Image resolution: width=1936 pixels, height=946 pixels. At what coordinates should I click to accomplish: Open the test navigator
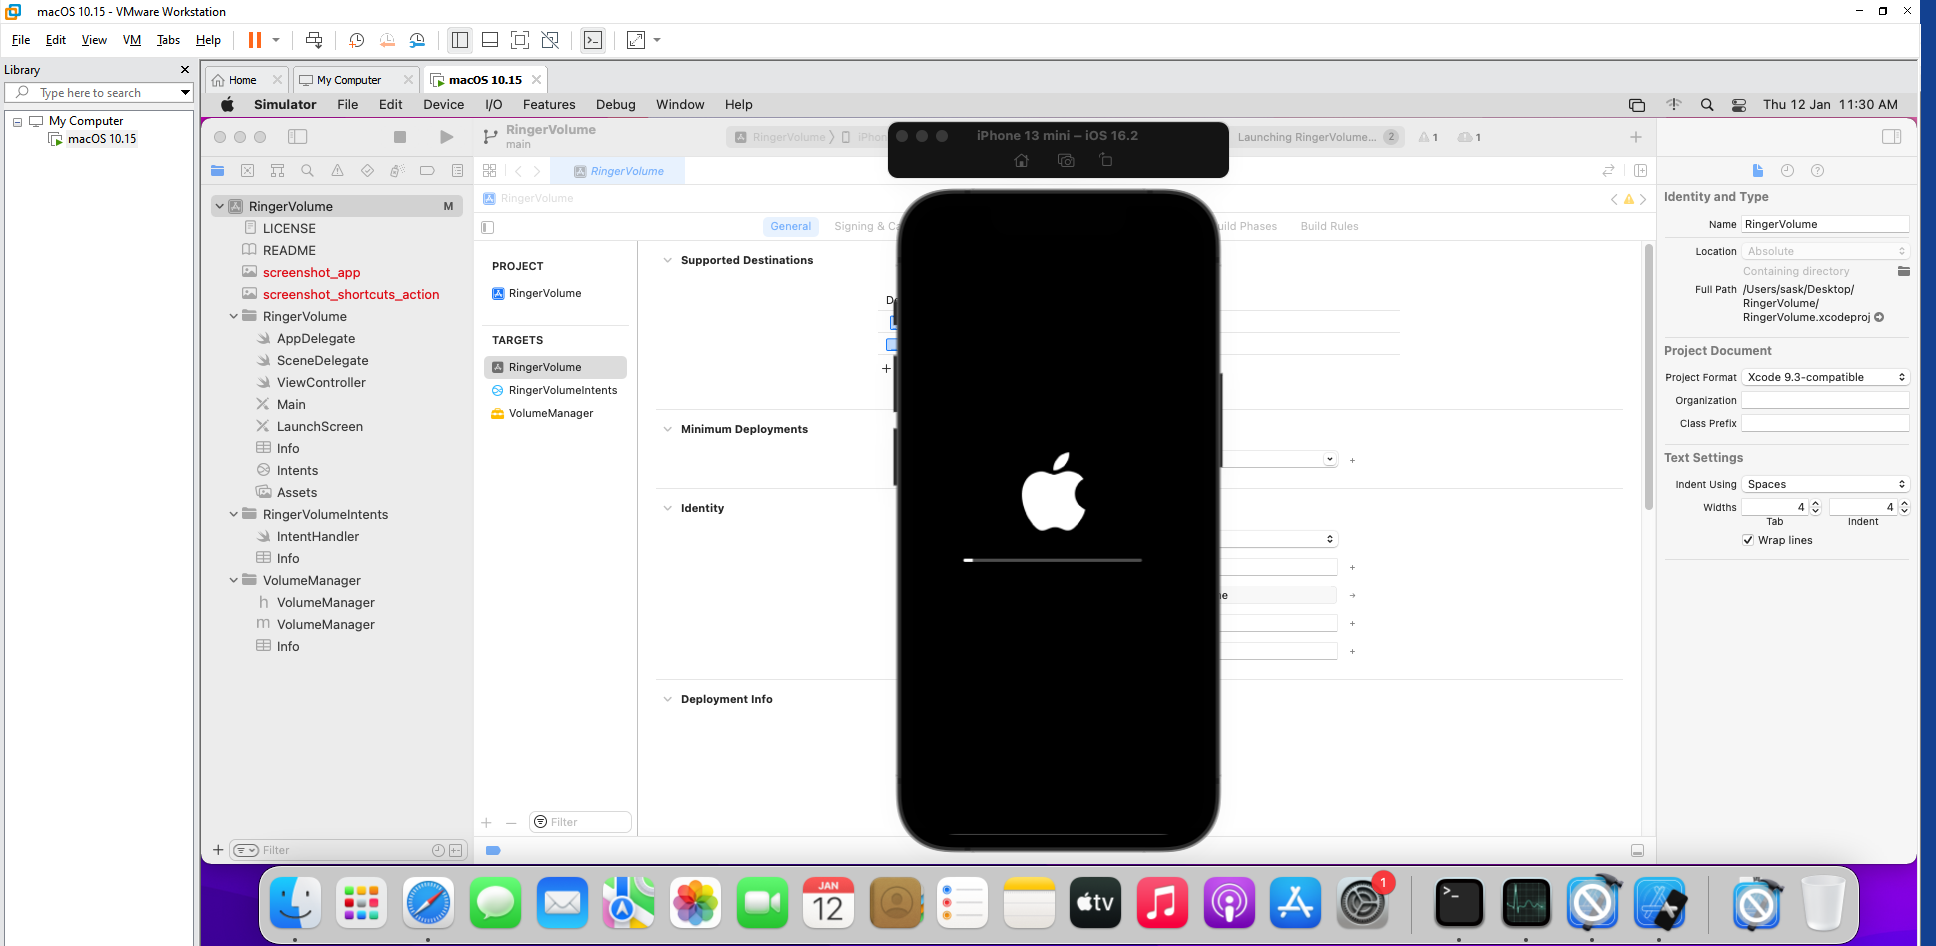point(367,171)
